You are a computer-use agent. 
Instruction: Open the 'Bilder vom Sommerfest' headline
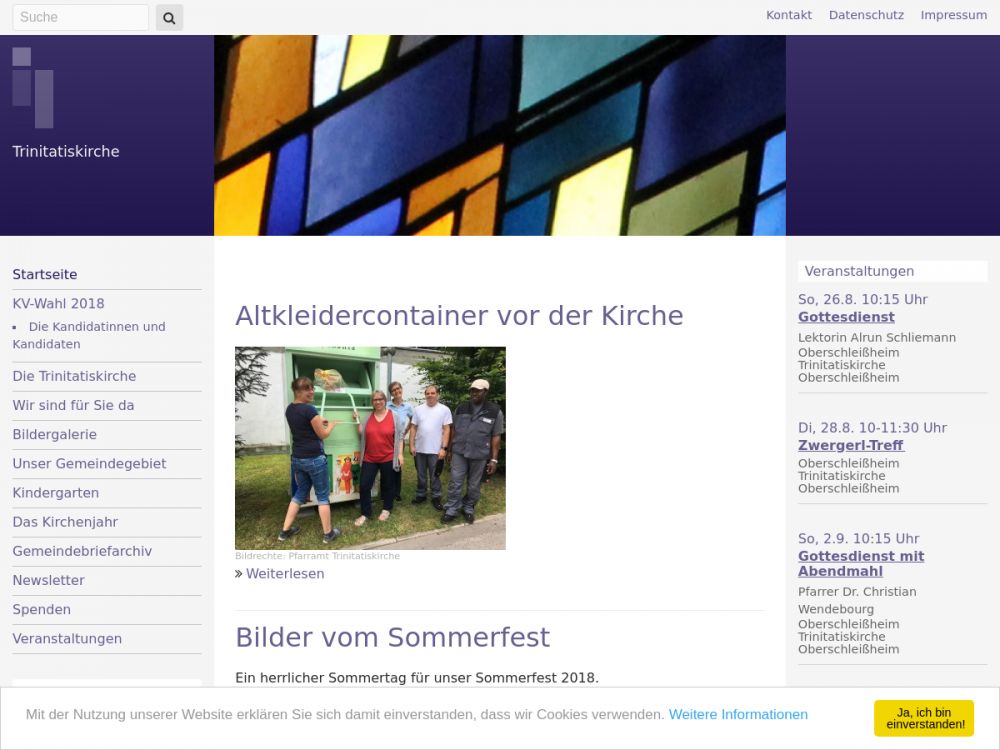click(392, 637)
